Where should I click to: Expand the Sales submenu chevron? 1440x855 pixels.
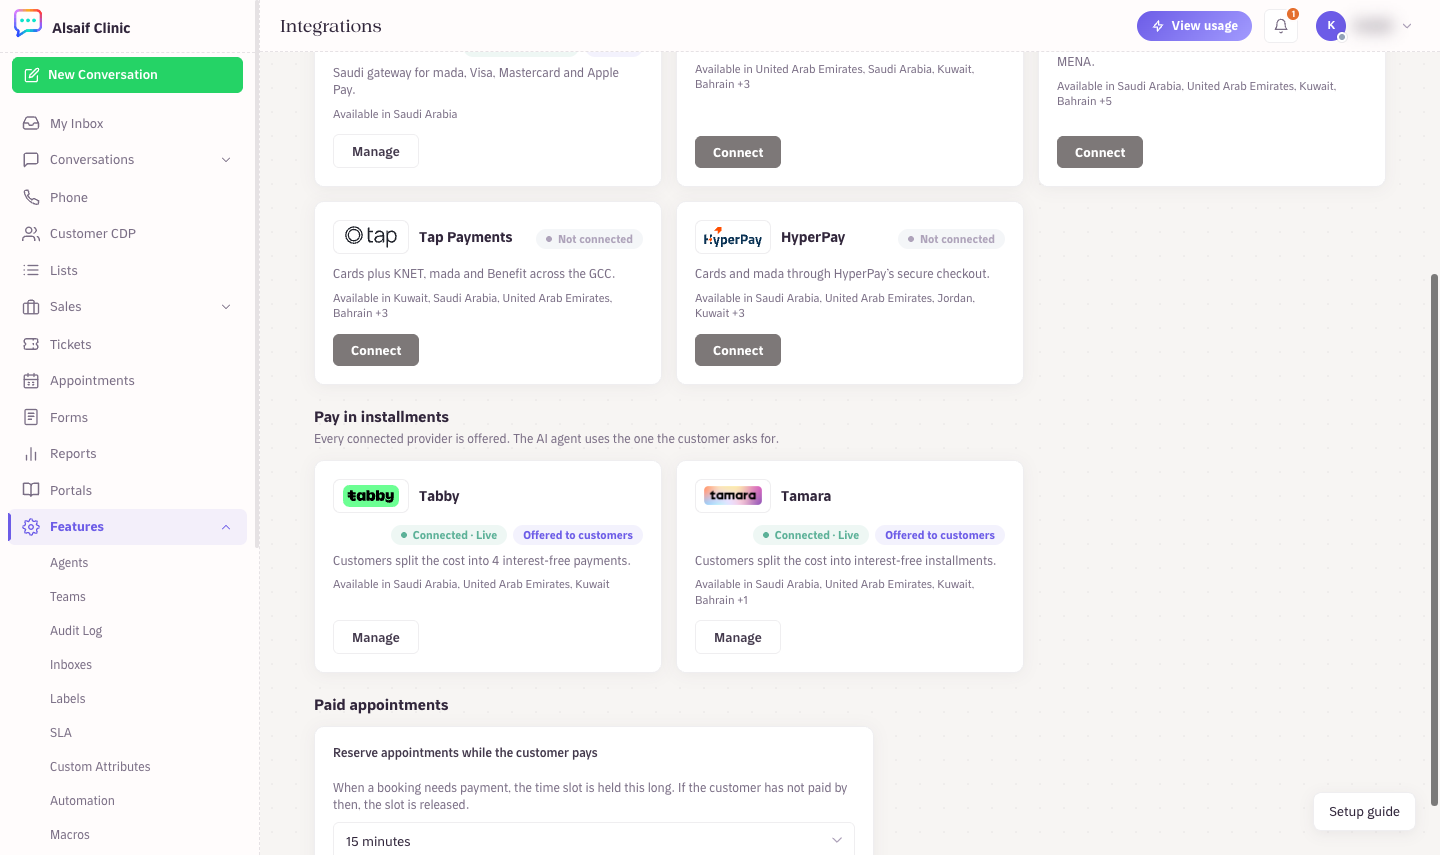(226, 307)
